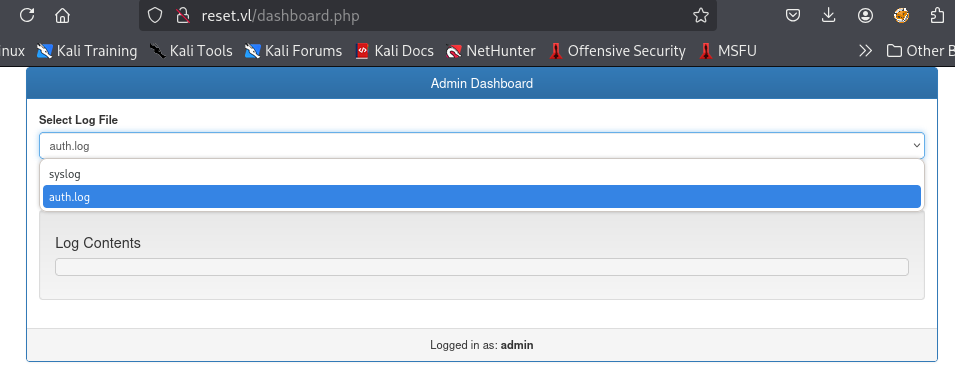Viewport: 955px width, 371px height.
Task: Open the Offensive Security bookmark
Action: tap(617, 51)
